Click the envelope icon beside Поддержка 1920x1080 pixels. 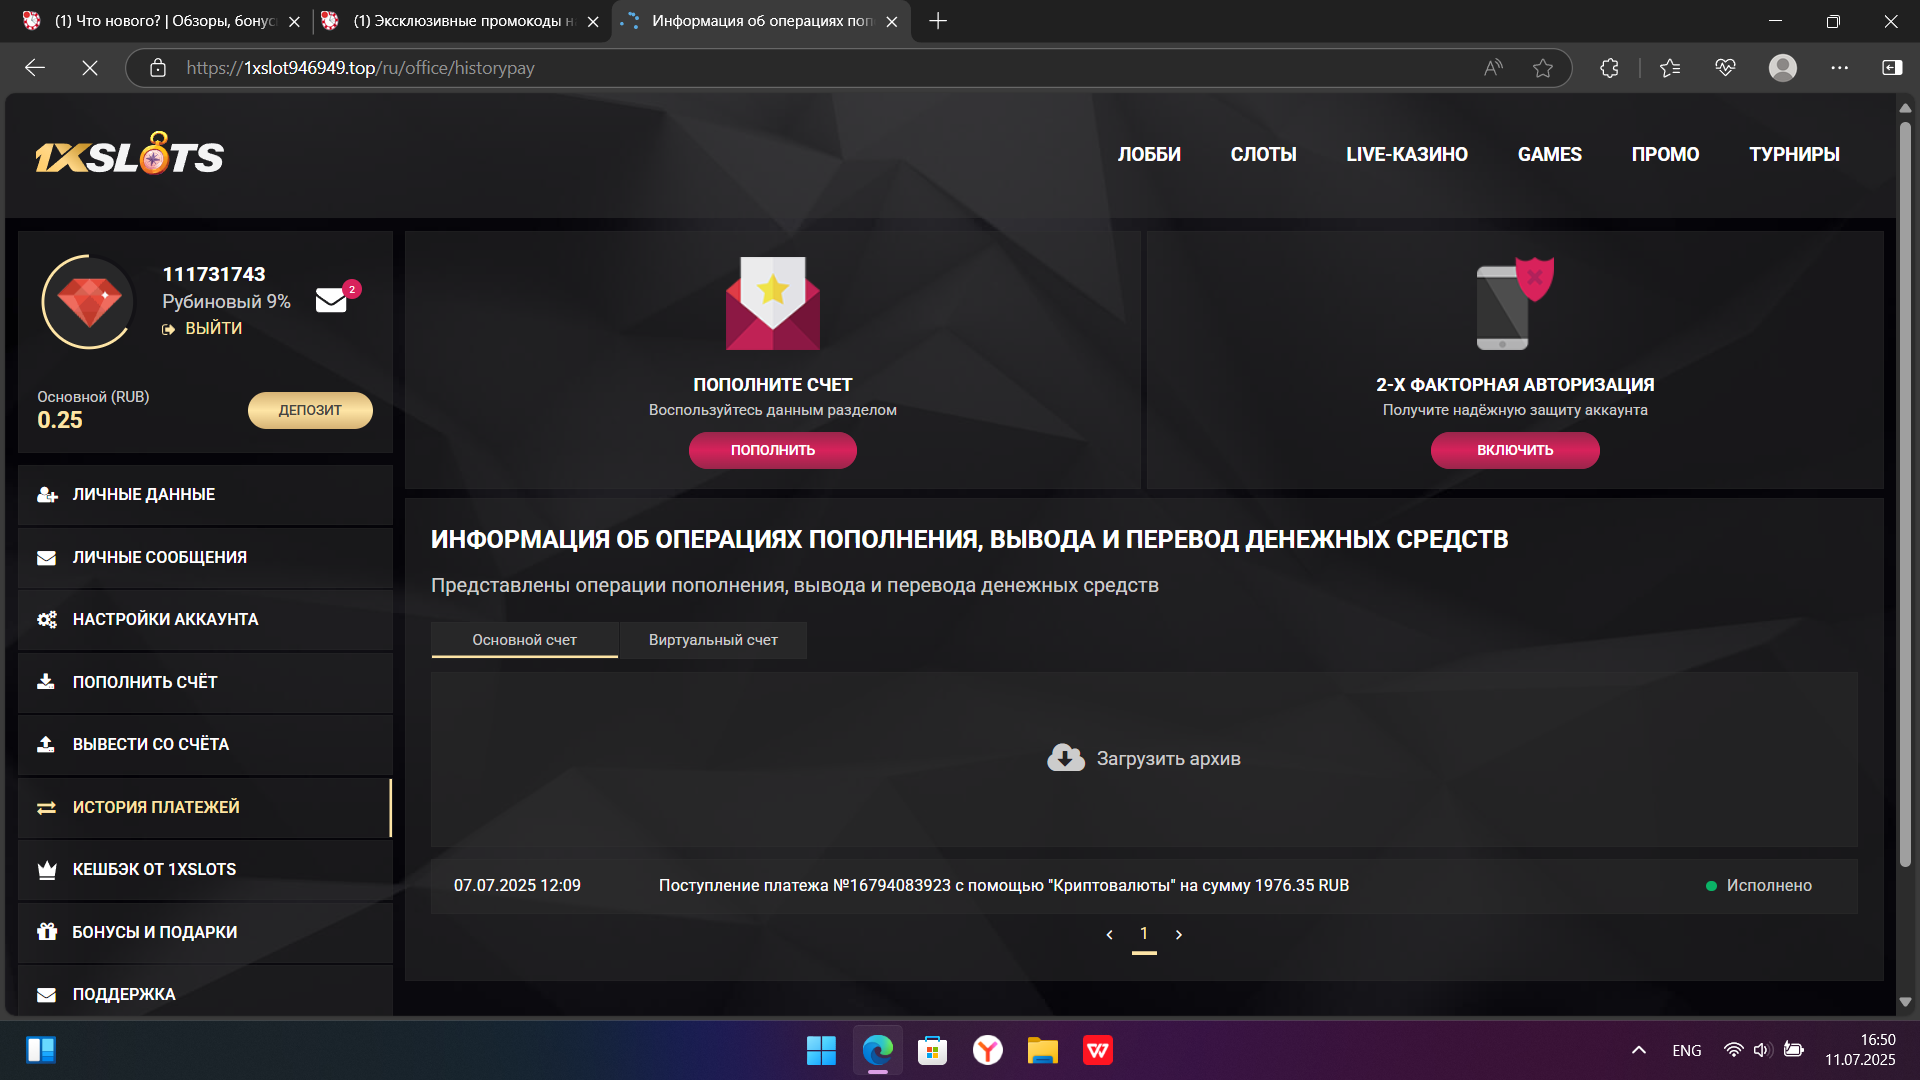(47, 993)
